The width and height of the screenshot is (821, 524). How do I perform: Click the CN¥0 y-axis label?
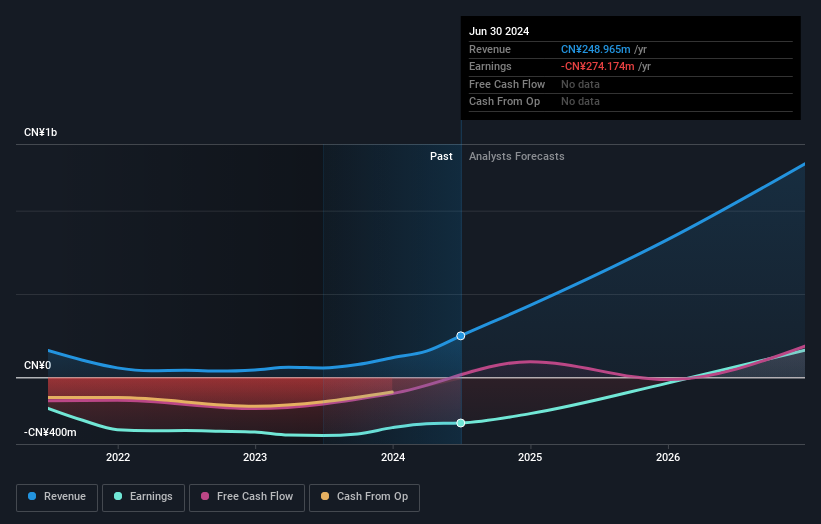point(38,365)
